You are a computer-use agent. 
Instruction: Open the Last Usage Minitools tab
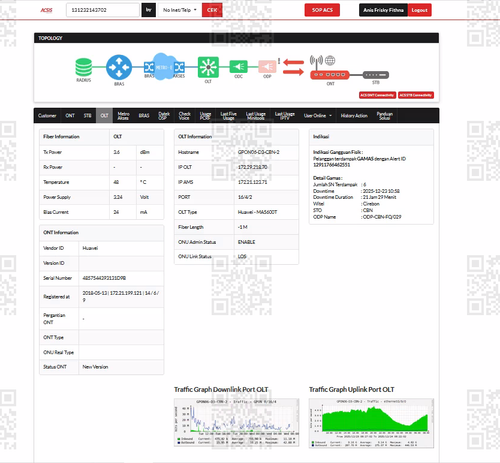click(256, 116)
